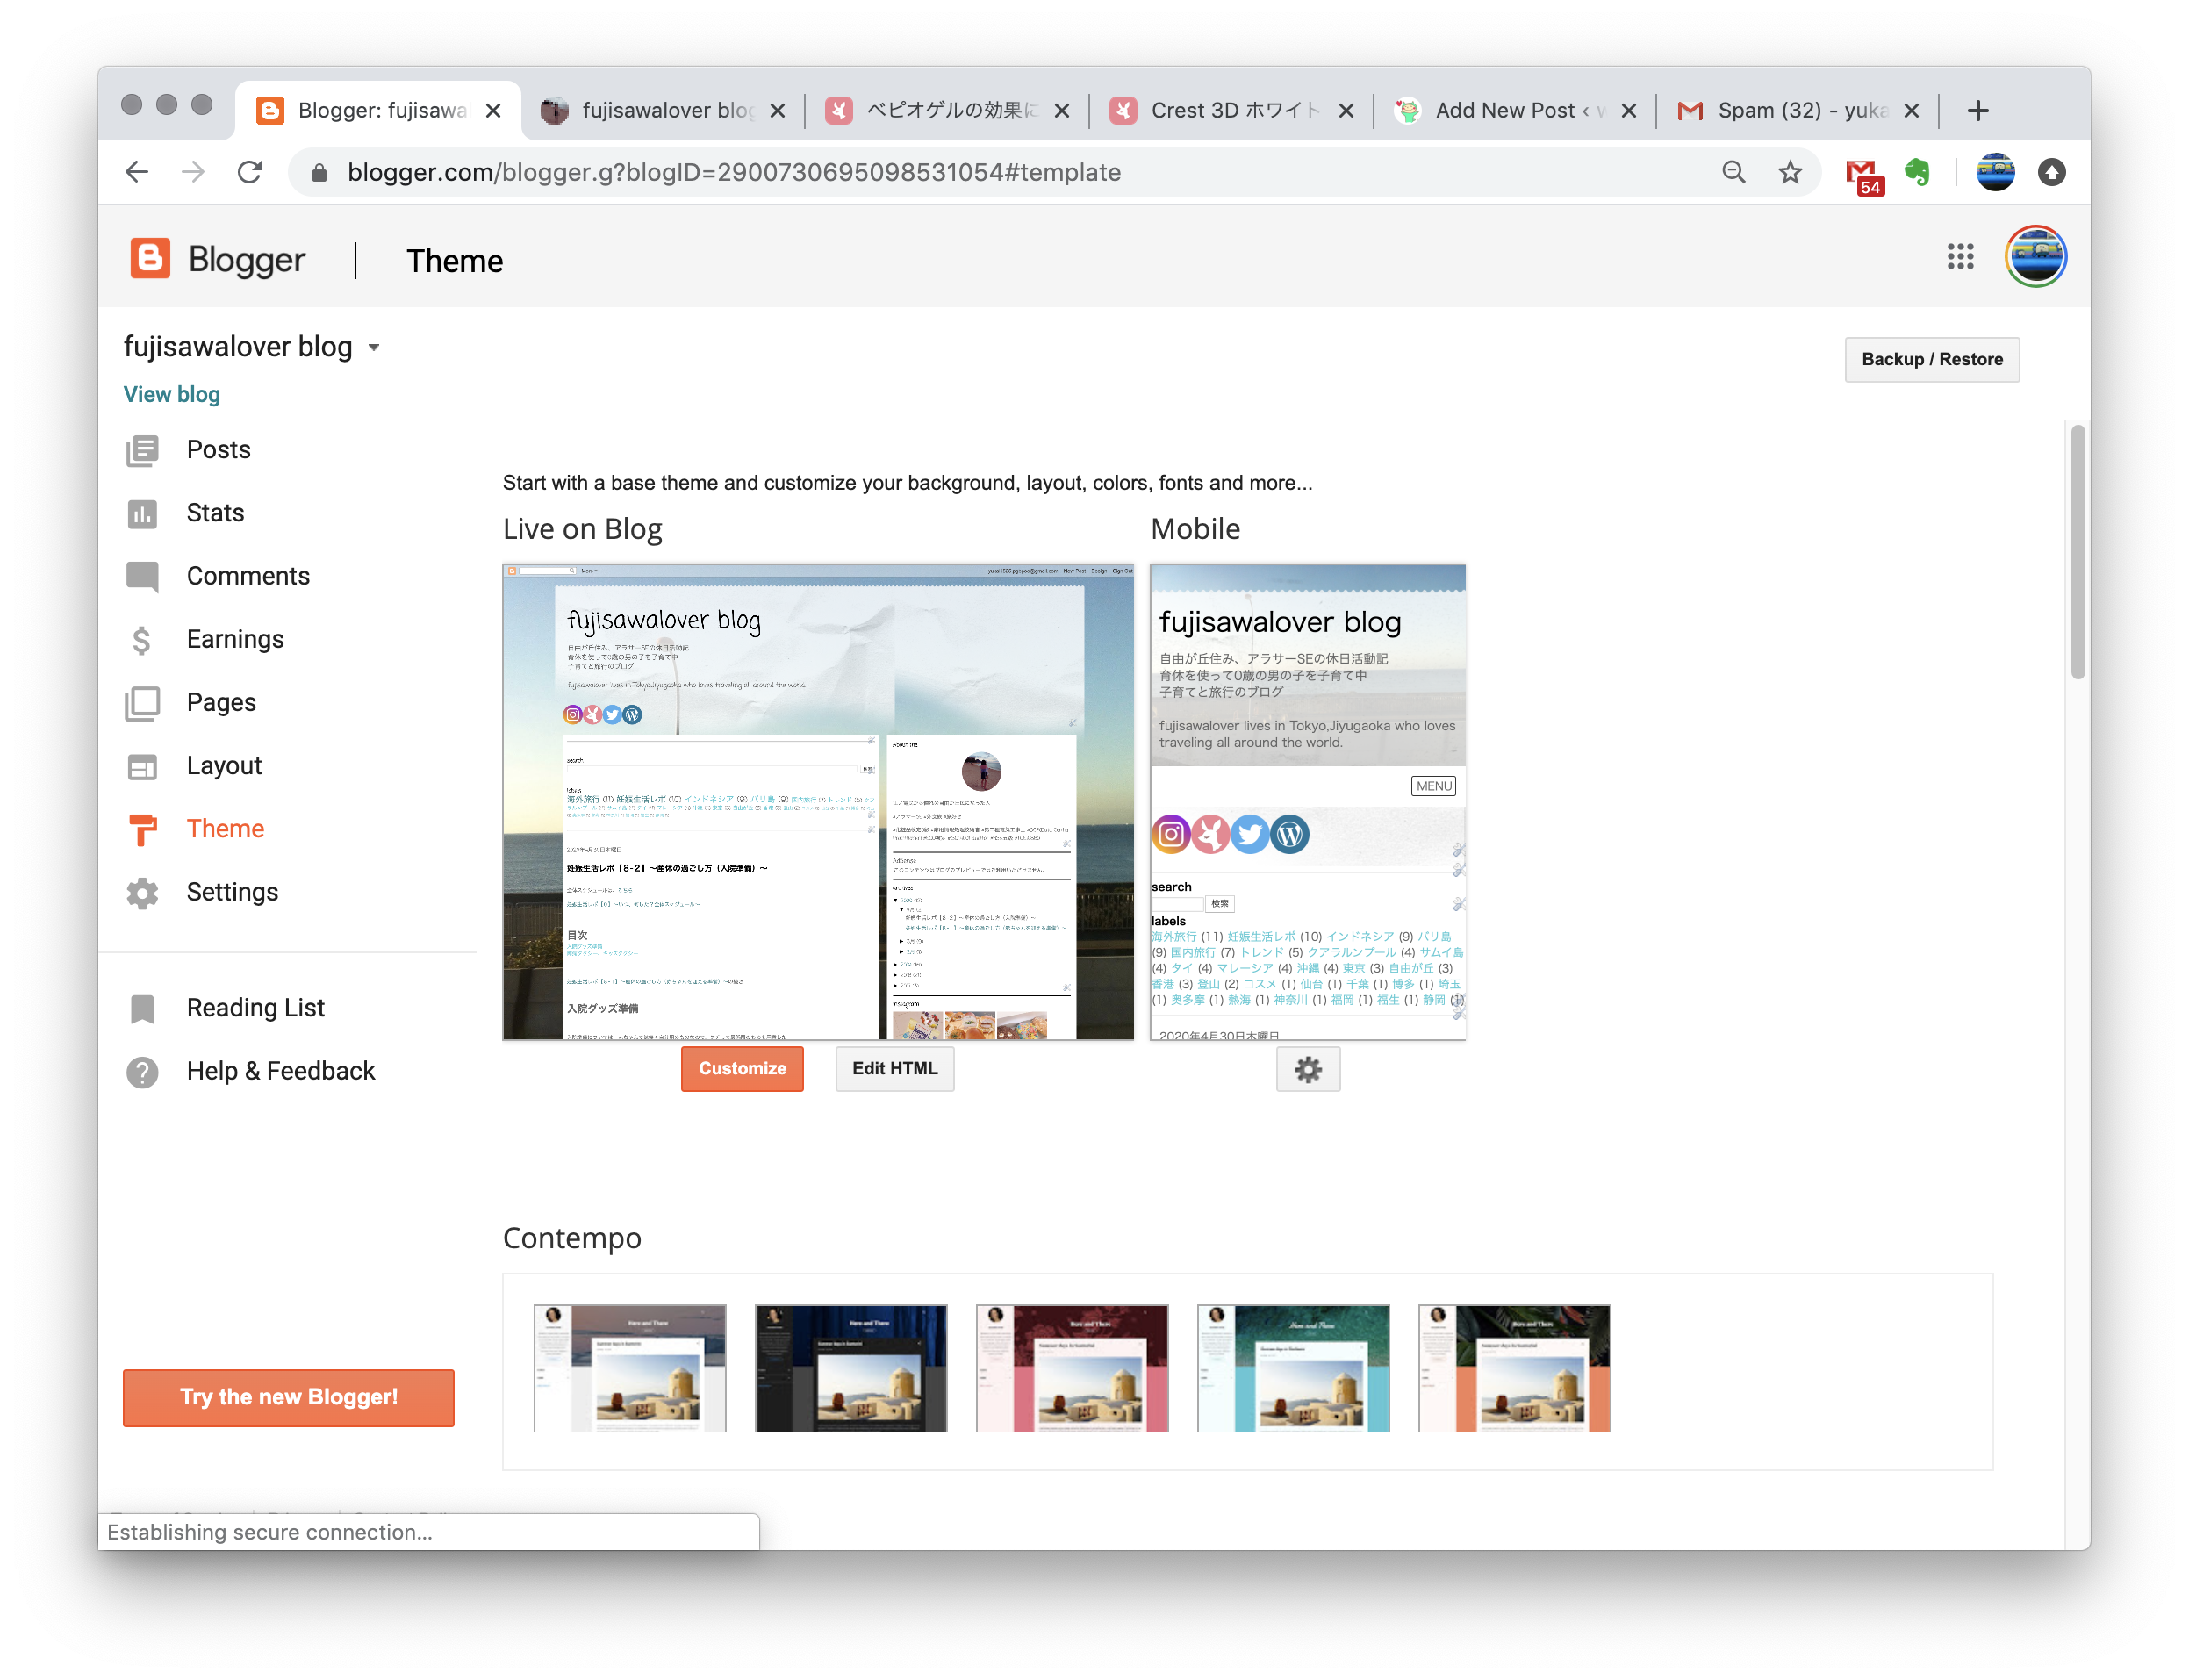Image resolution: width=2189 pixels, height=1680 pixels.
Task: Click the Help & Feedback label
Action: (280, 1071)
